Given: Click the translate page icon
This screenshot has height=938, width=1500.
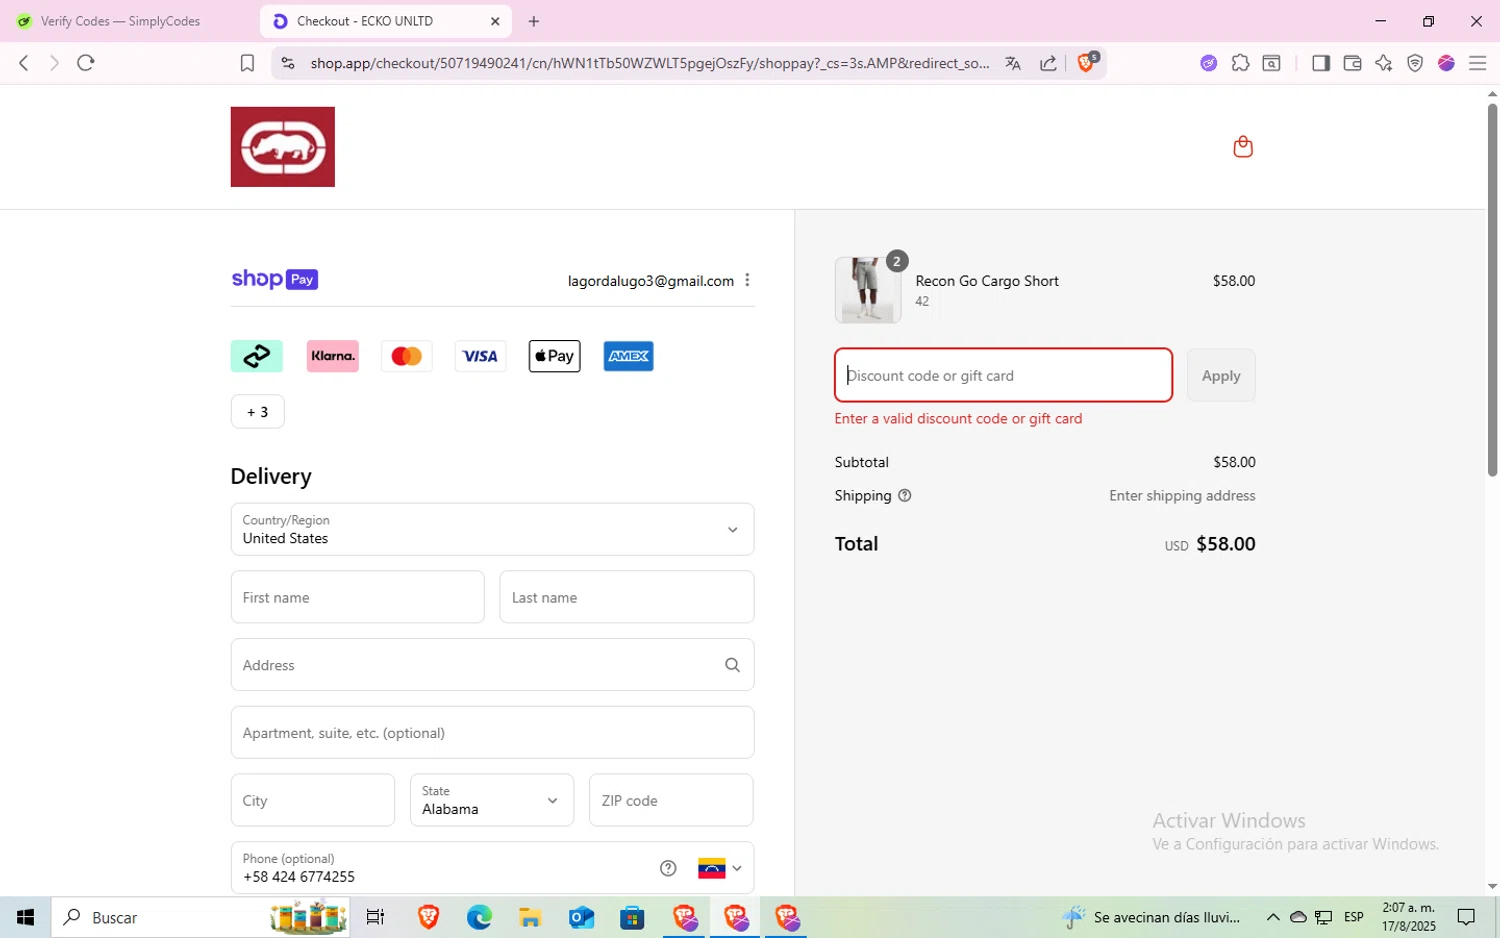Looking at the screenshot, I should pyautogui.click(x=1013, y=63).
